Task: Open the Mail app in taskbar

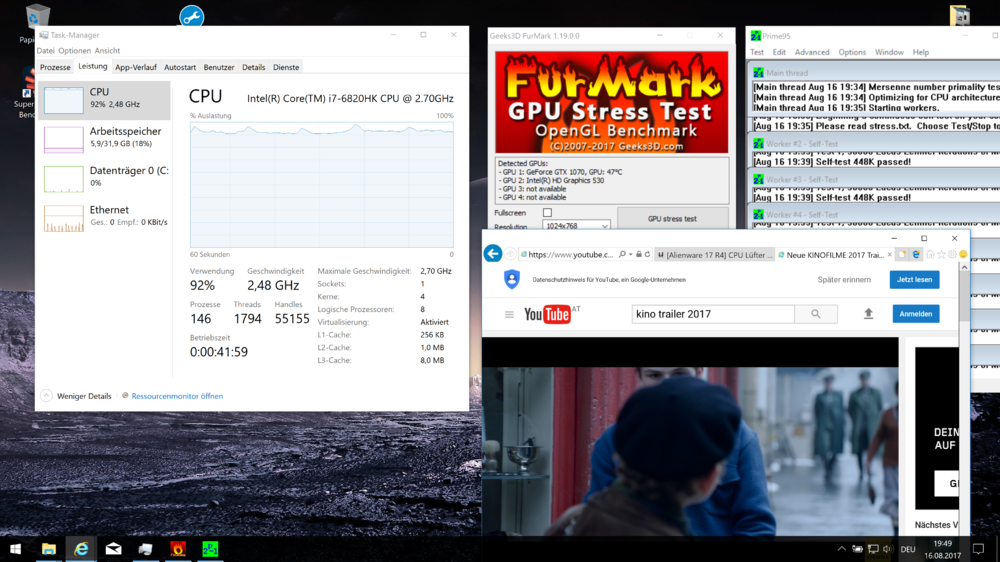Action: [x=113, y=549]
